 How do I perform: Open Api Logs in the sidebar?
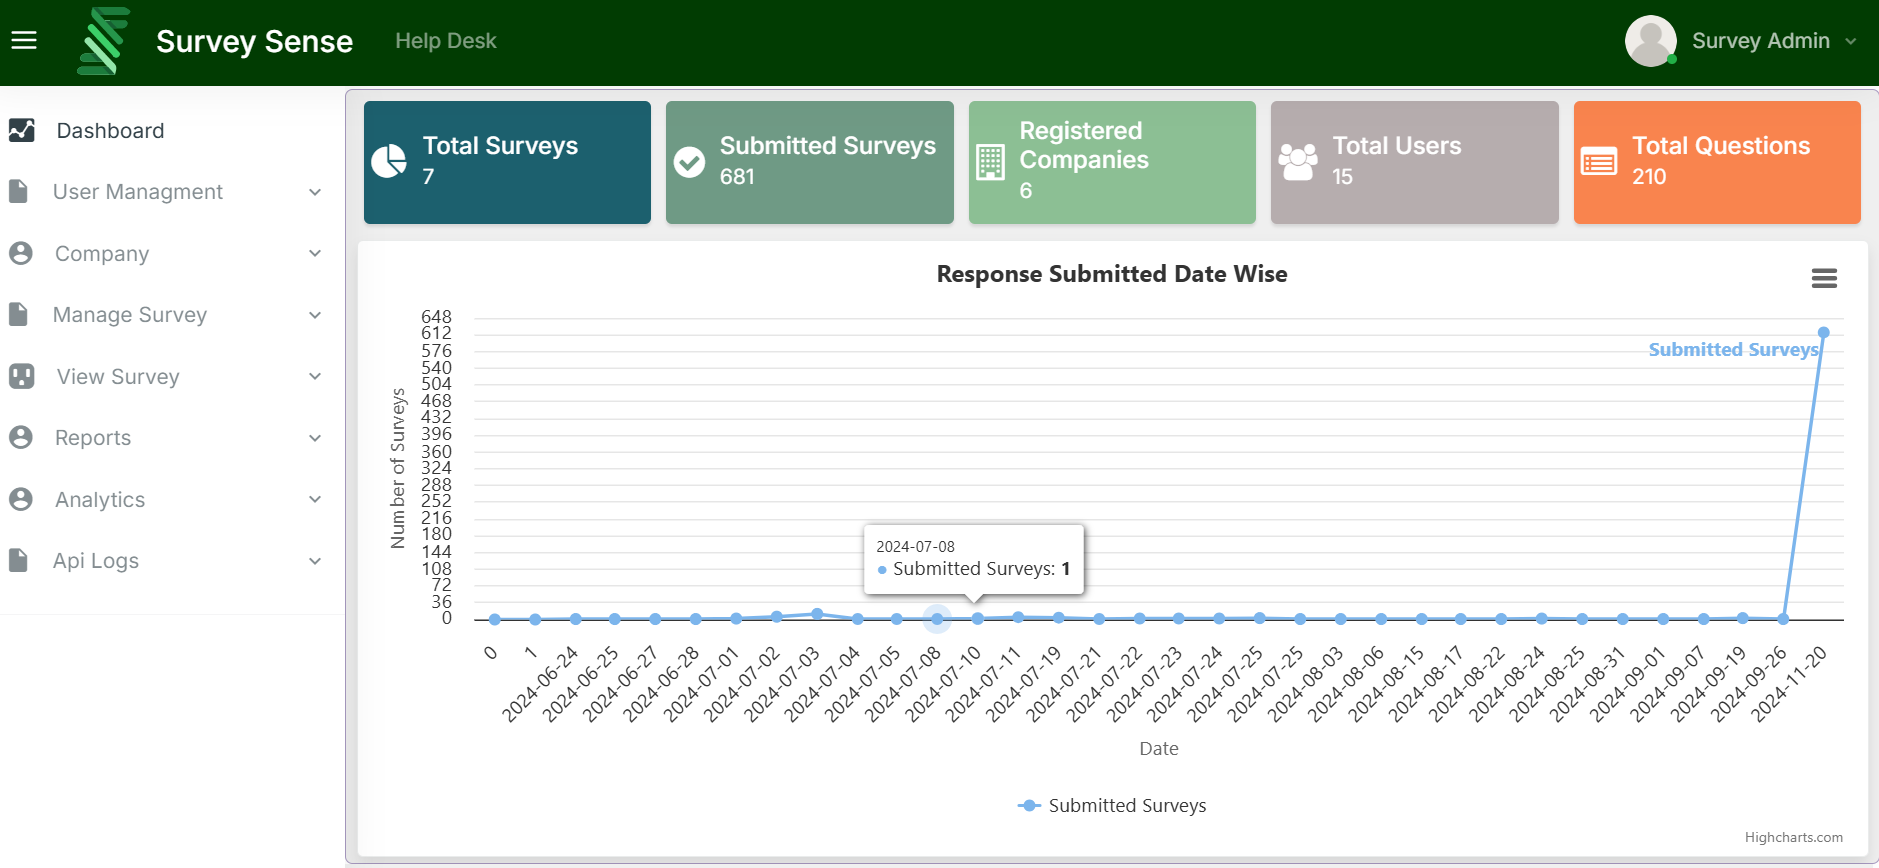click(x=96, y=561)
